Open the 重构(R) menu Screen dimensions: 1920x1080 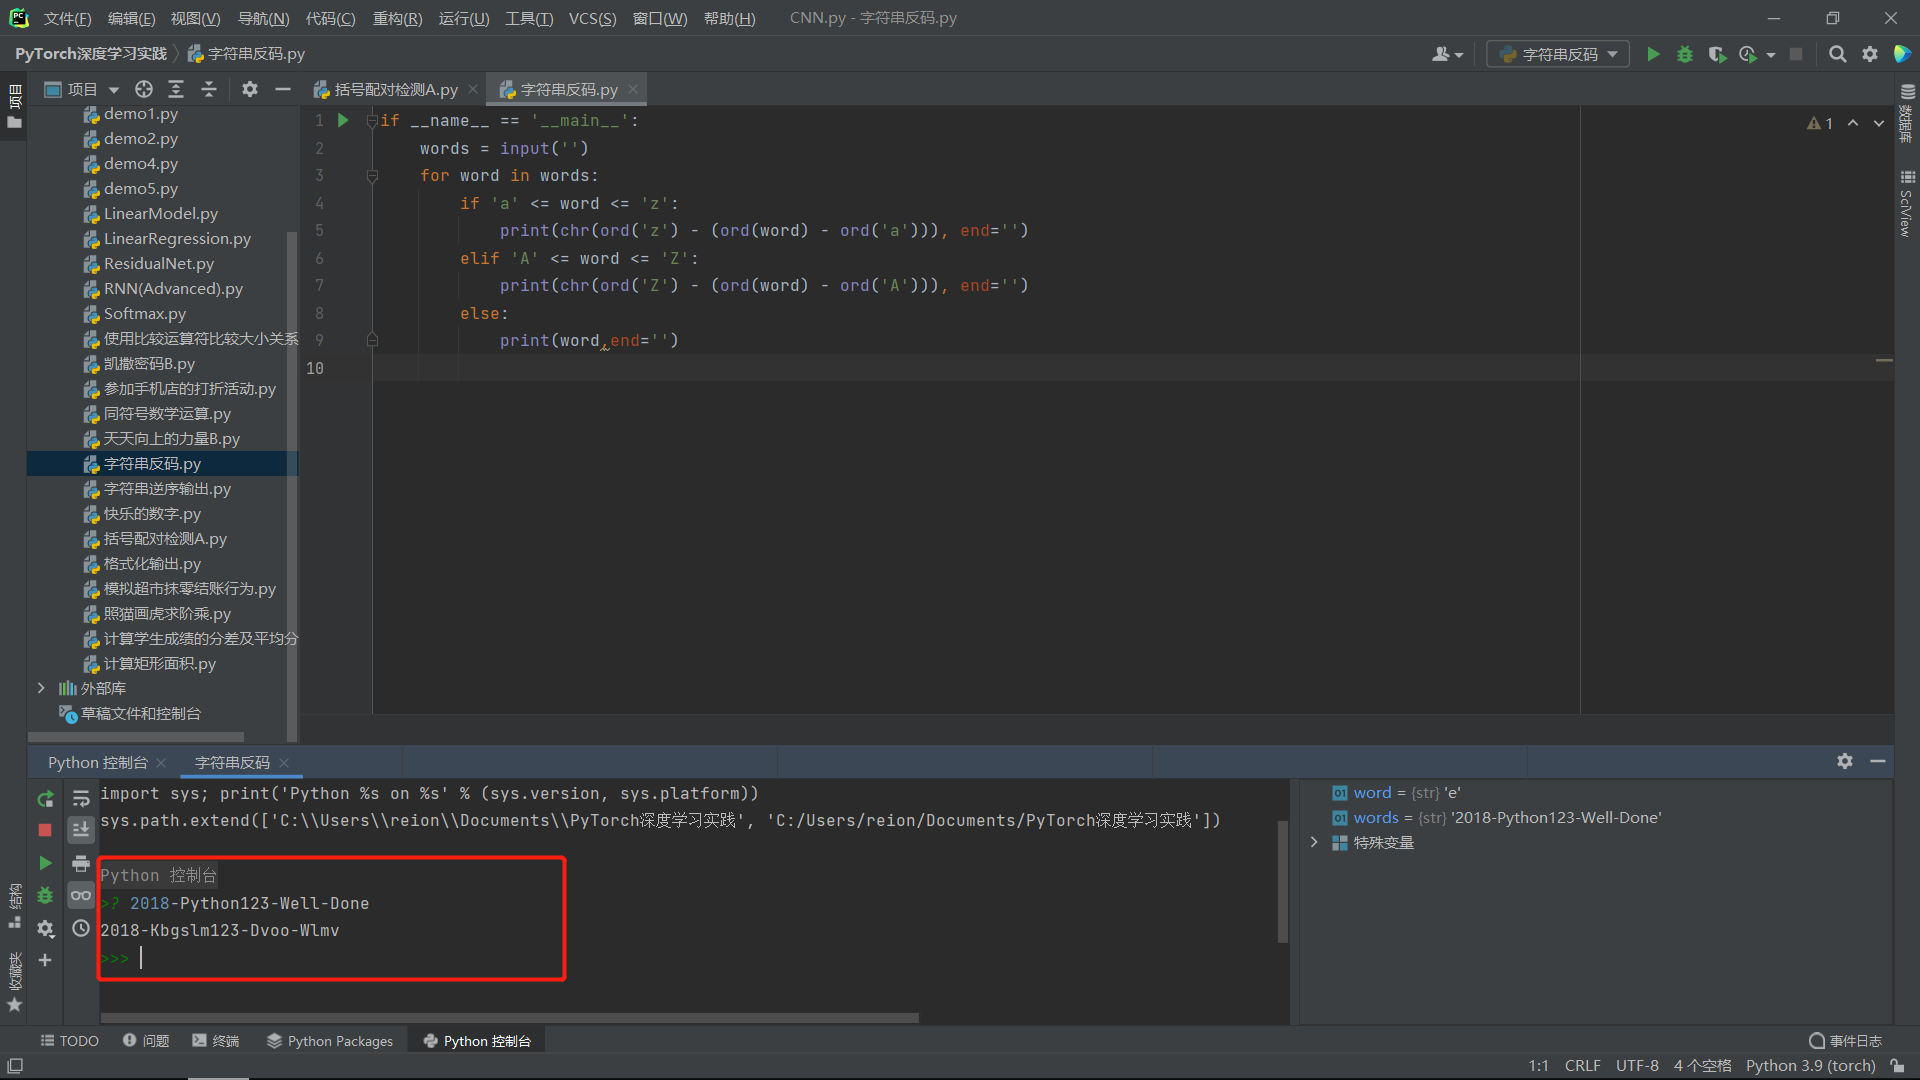[x=397, y=18]
